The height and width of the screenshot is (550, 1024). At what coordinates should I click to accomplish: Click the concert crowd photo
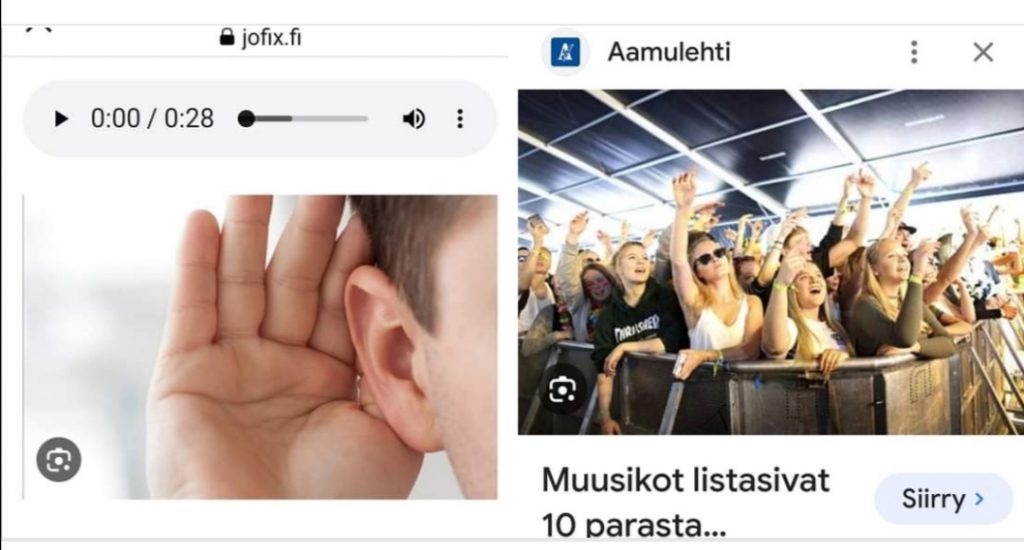click(x=771, y=262)
